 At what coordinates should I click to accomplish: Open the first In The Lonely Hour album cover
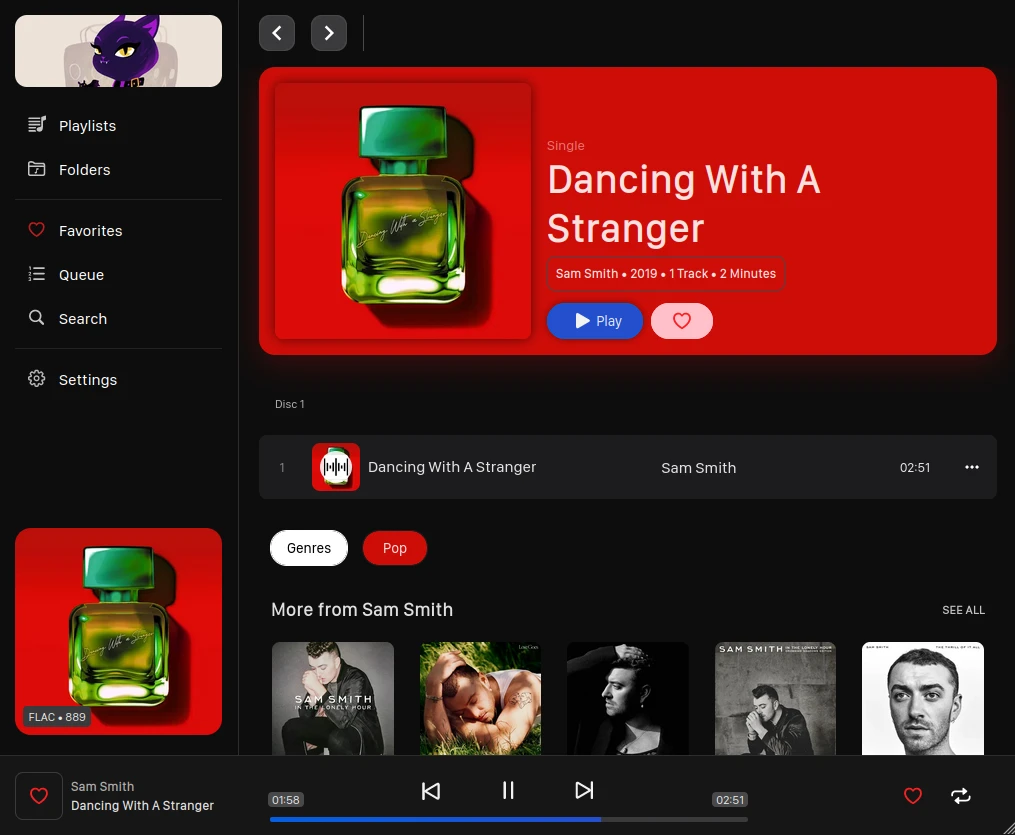click(x=333, y=698)
